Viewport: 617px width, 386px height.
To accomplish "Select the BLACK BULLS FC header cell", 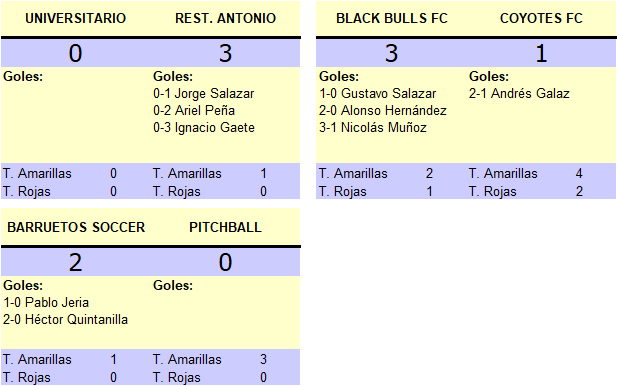I will click(x=392, y=18).
